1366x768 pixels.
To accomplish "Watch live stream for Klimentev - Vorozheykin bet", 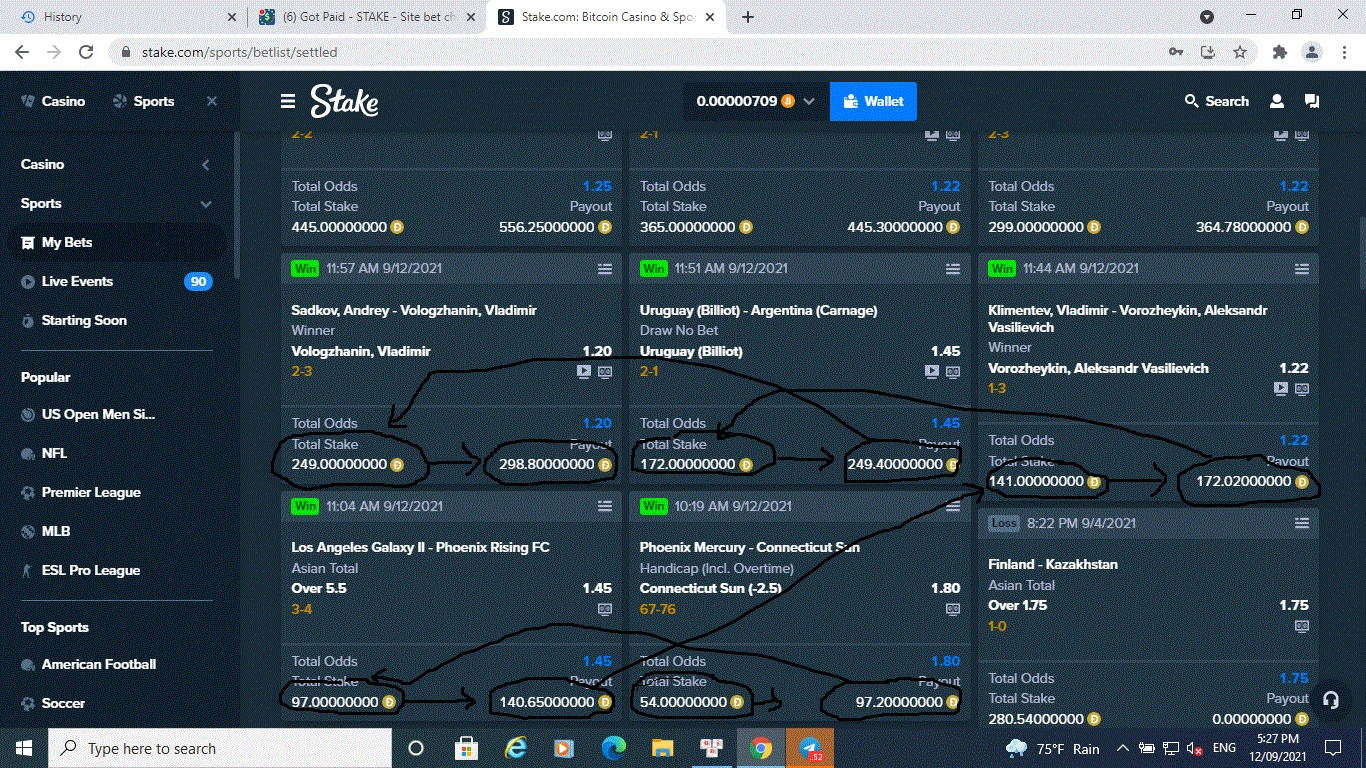I will (x=1281, y=389).
